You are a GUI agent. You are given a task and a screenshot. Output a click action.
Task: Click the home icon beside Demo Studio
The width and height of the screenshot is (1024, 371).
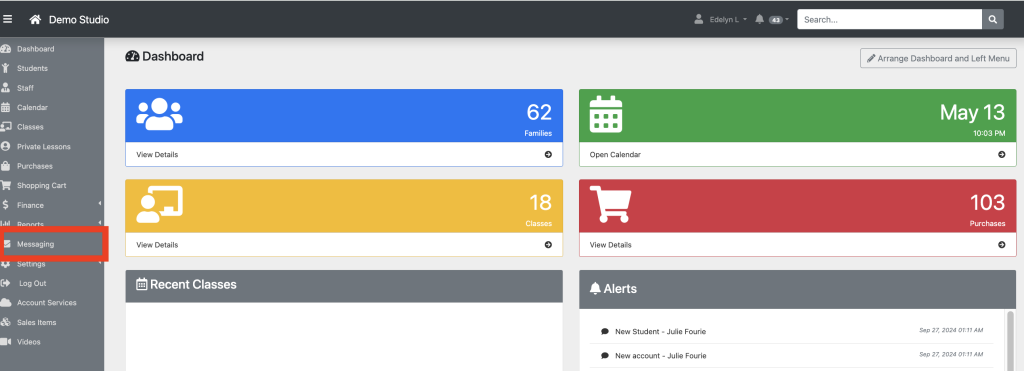point(35,20)
